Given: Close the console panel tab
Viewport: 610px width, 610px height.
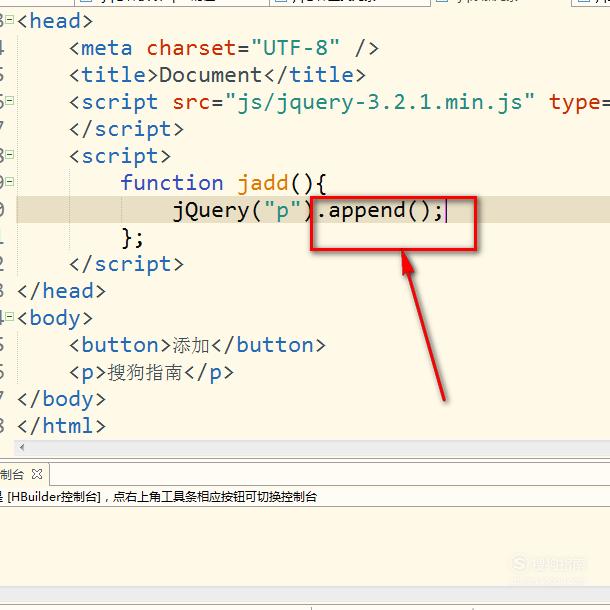Looking at the screenshot, I should (x=37, y=474).
